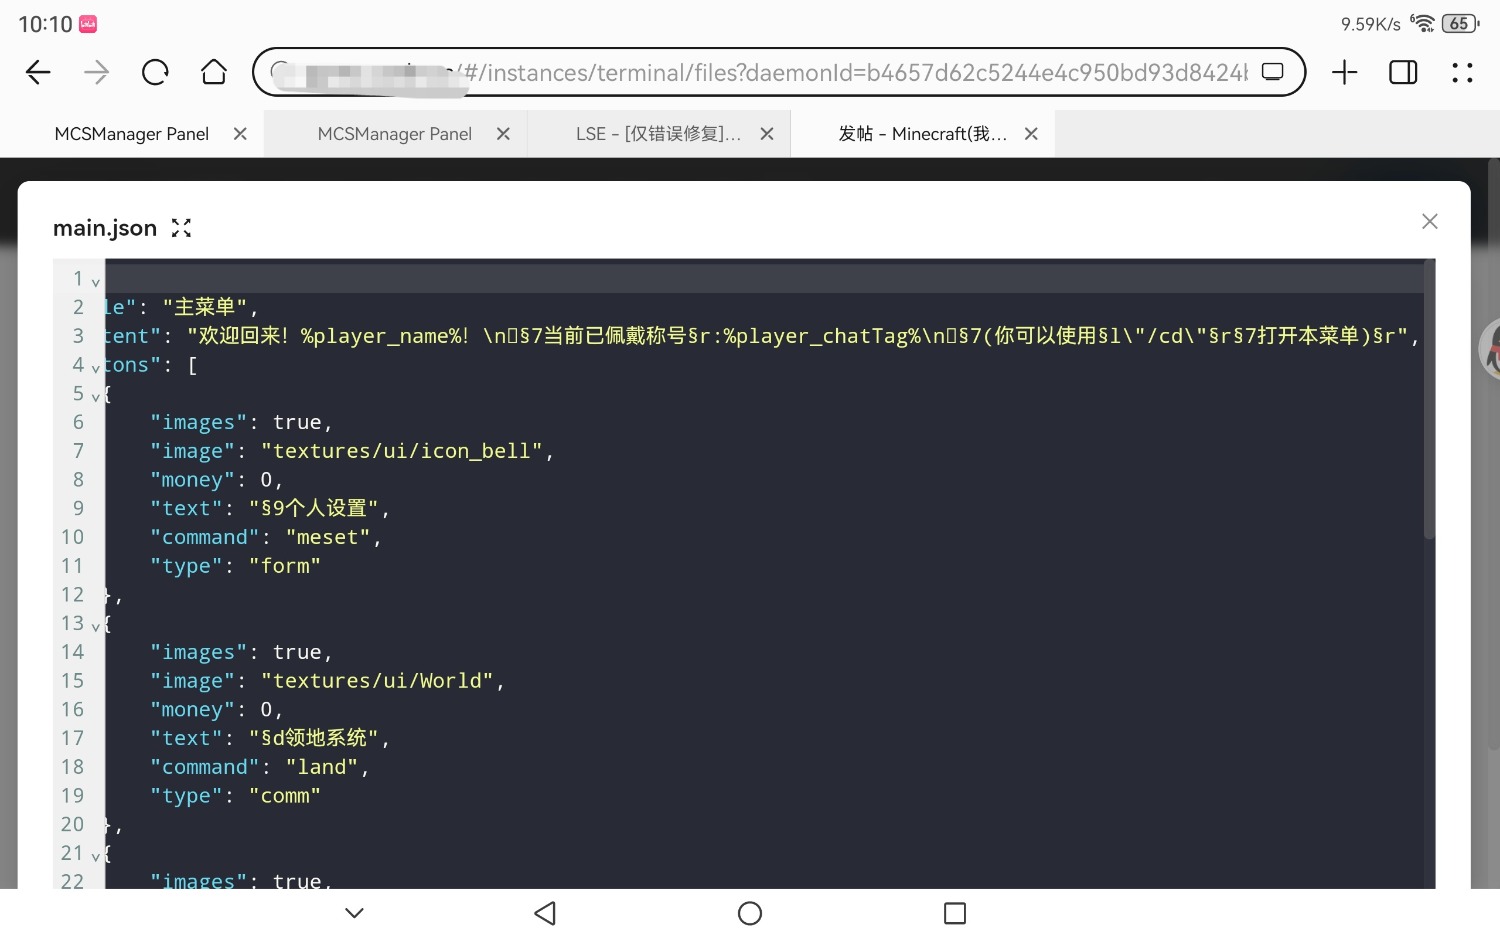Click the "textures/ui/icon_bell" string value
The image size is (1500, 938).
coord(401,451)
